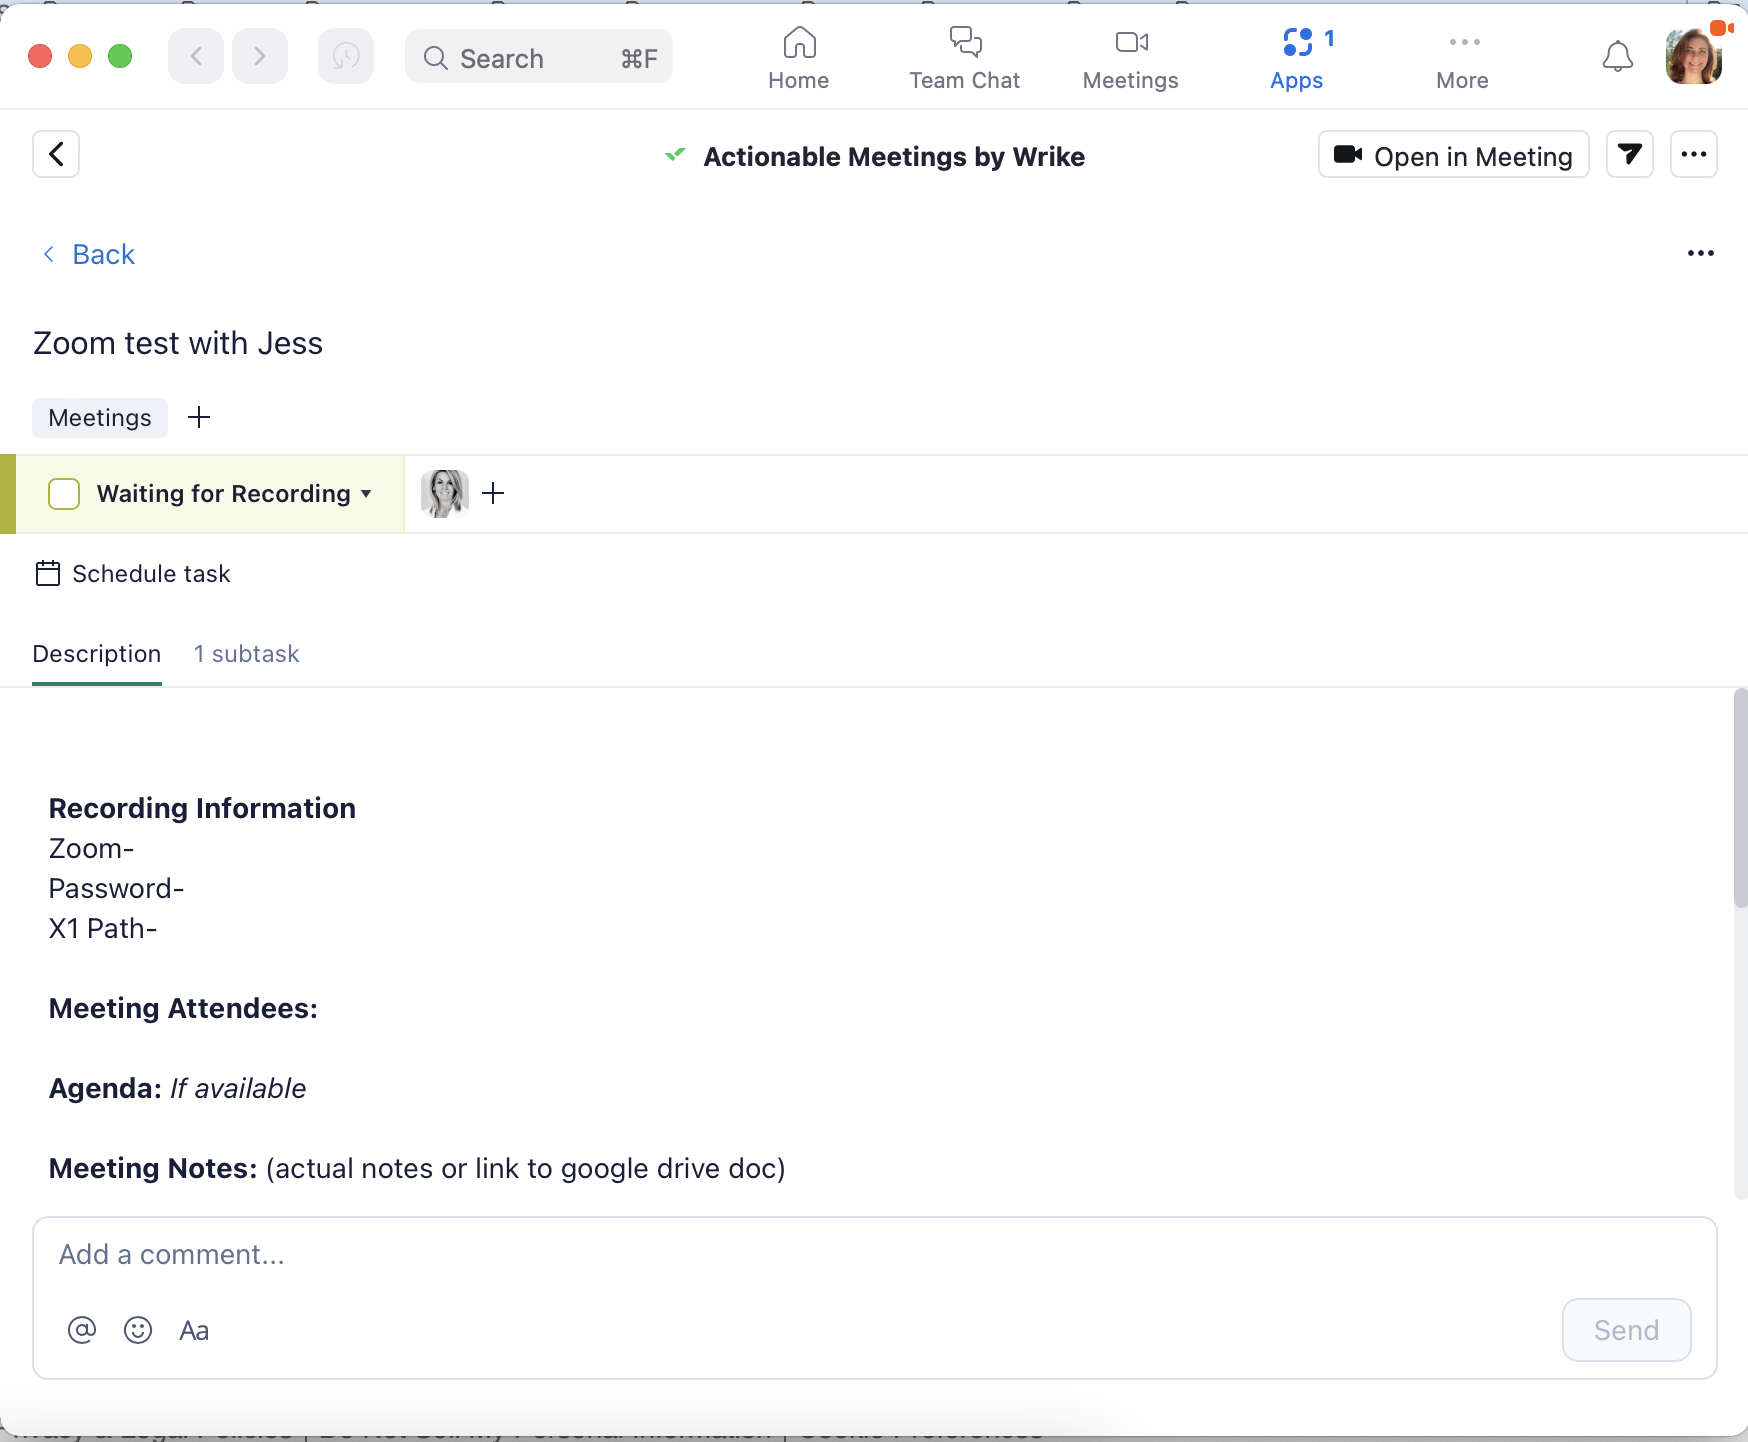The width and height of the screenshot is (1748, 1442).
Task: Toggle Aa text formatting options
Action: (x=194, y=1331)
